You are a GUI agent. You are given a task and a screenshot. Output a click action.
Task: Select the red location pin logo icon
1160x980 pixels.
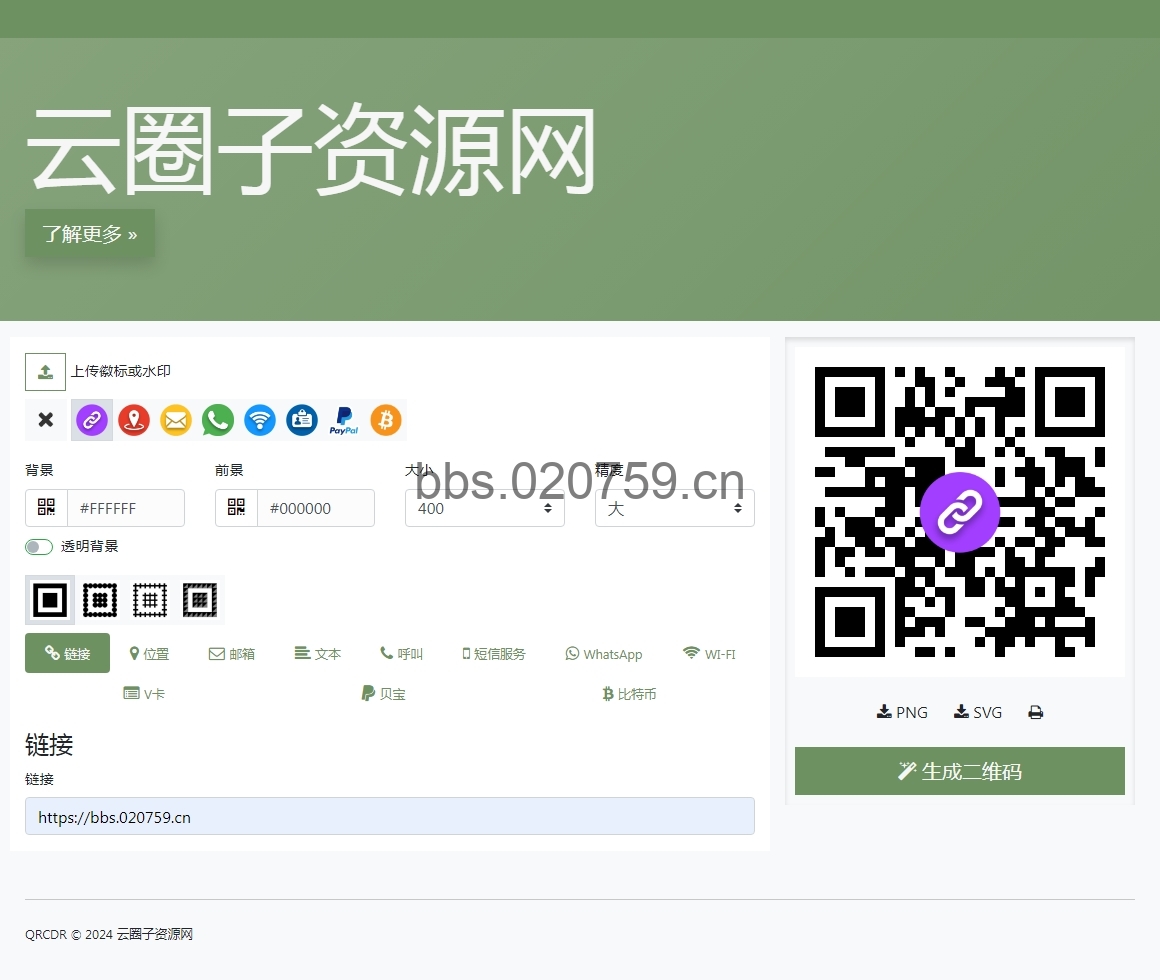pyautogui.click(x=134, y=420)
